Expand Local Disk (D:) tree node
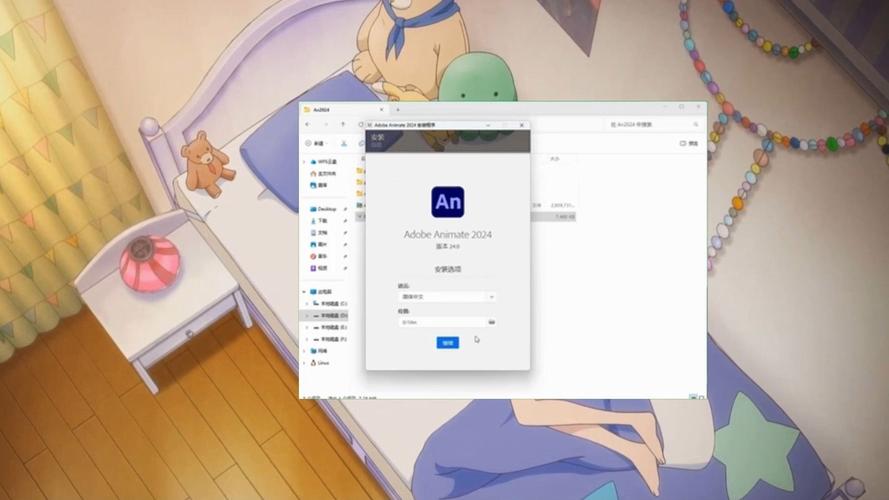 [x=307, y=316]
